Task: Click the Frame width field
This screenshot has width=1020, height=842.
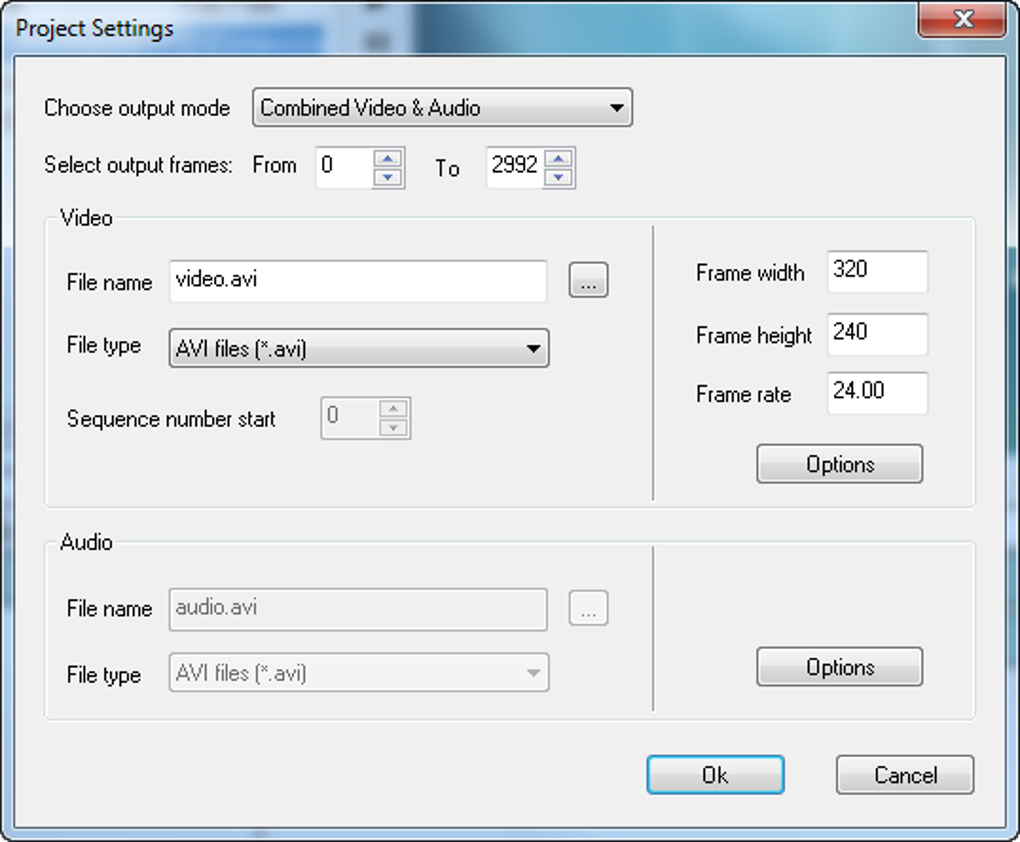Action: coord(877,272)
